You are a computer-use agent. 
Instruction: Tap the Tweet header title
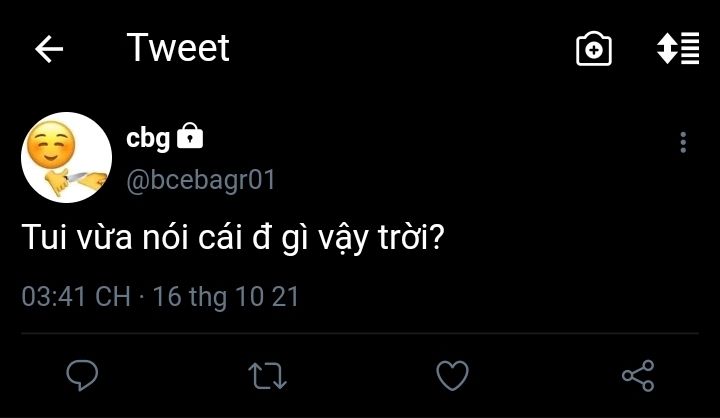point(178,48)
